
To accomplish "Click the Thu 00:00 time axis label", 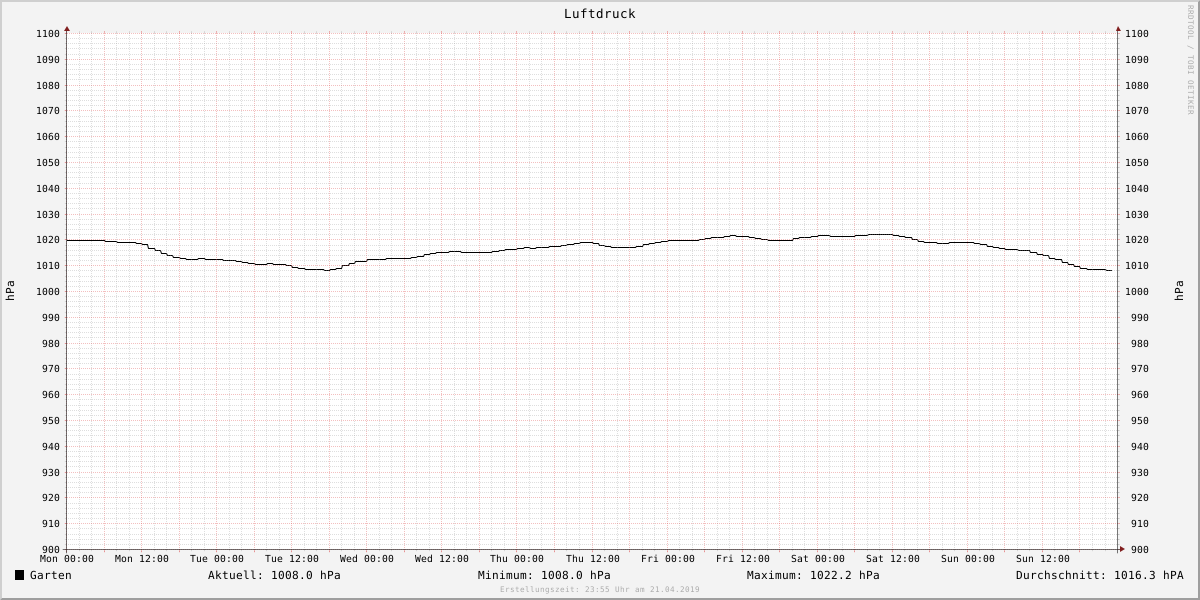I will (517, 559).
